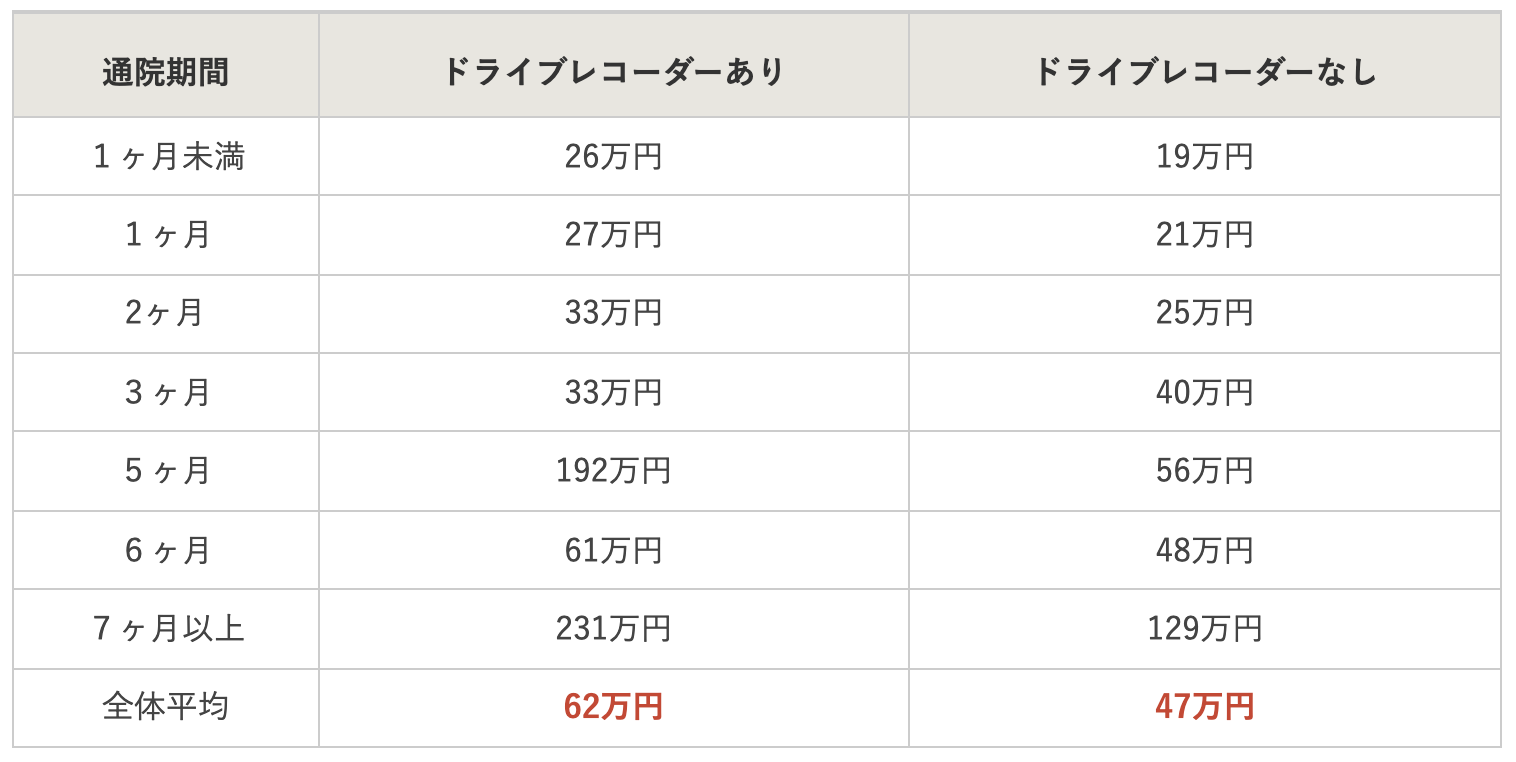The height and width of the screenshot is (762, 1516).
Task: Click the 21万円 cell
Action: tap(1204, 235)
